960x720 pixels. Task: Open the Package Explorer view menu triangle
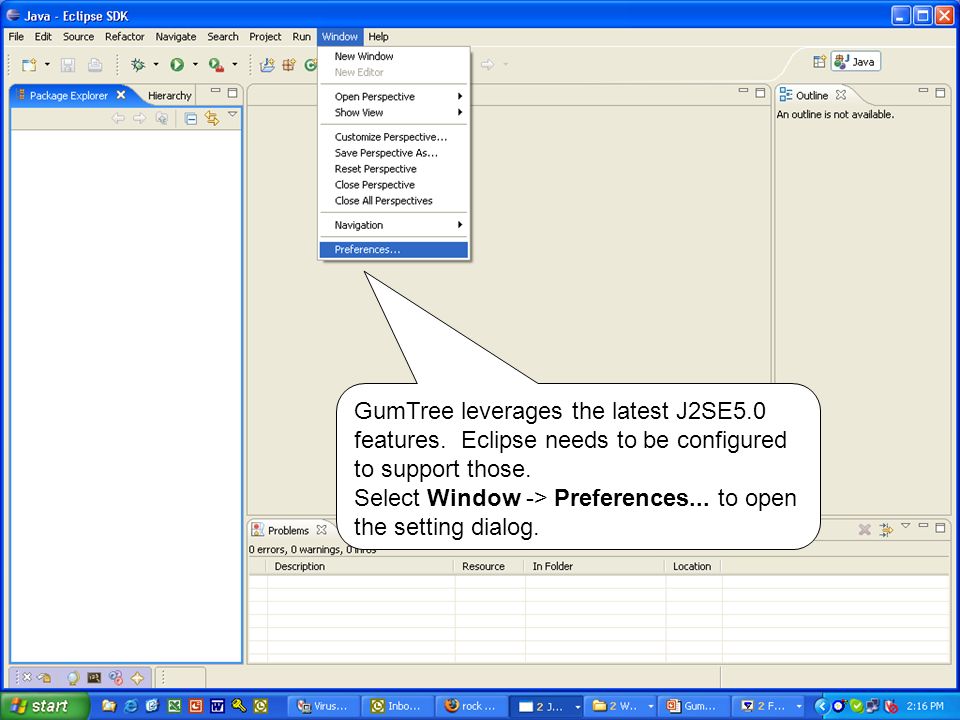pyautogui.click(x=233, y=114)
